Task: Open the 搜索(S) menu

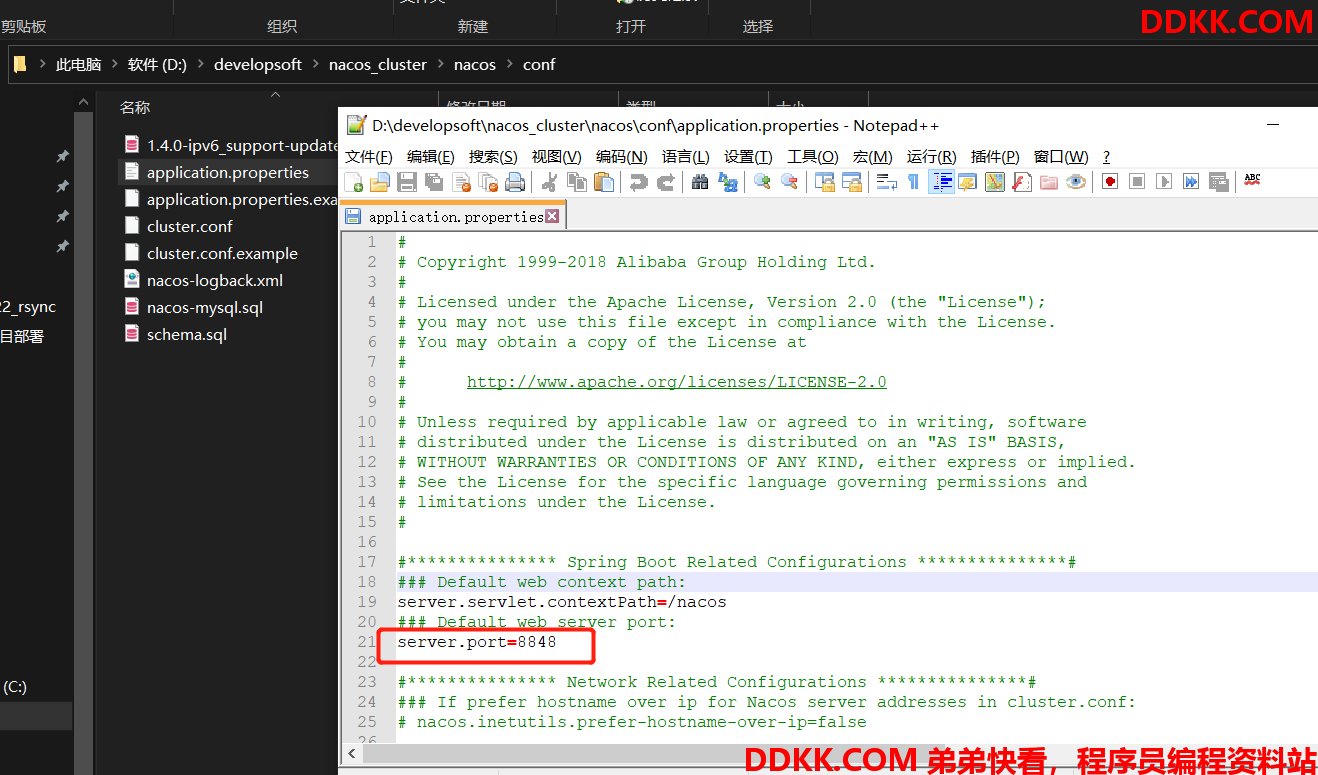Action: click(493, 157)
